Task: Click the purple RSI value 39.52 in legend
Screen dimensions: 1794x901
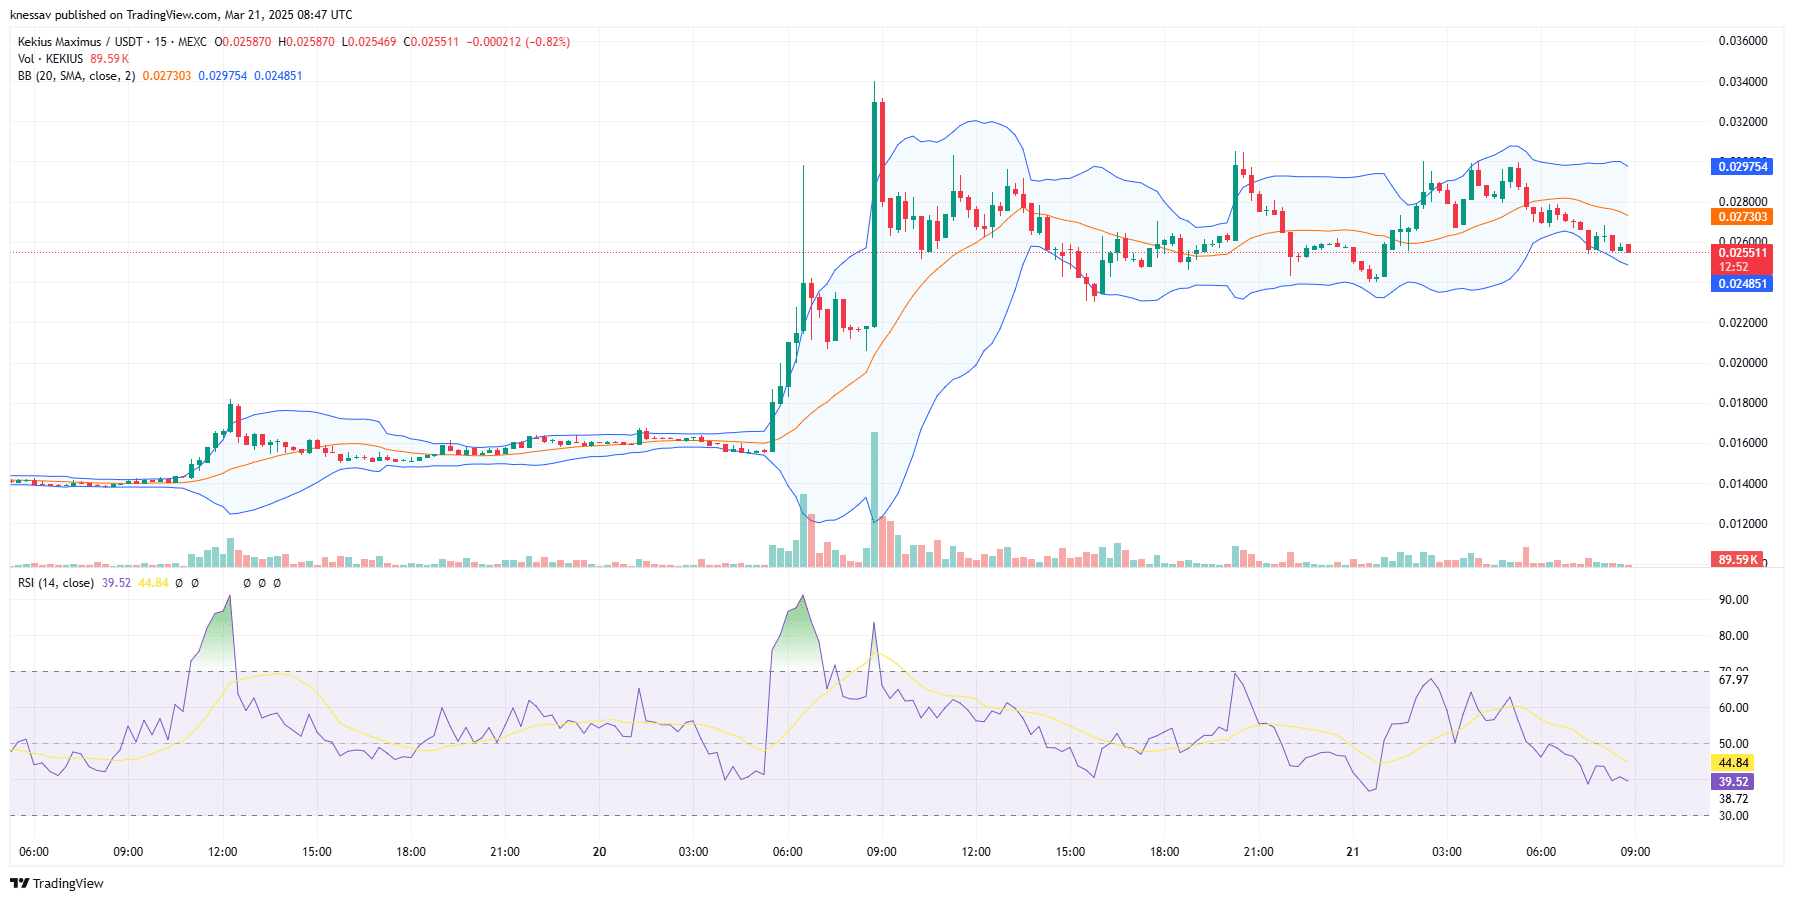Action: [x=116, y=583]
